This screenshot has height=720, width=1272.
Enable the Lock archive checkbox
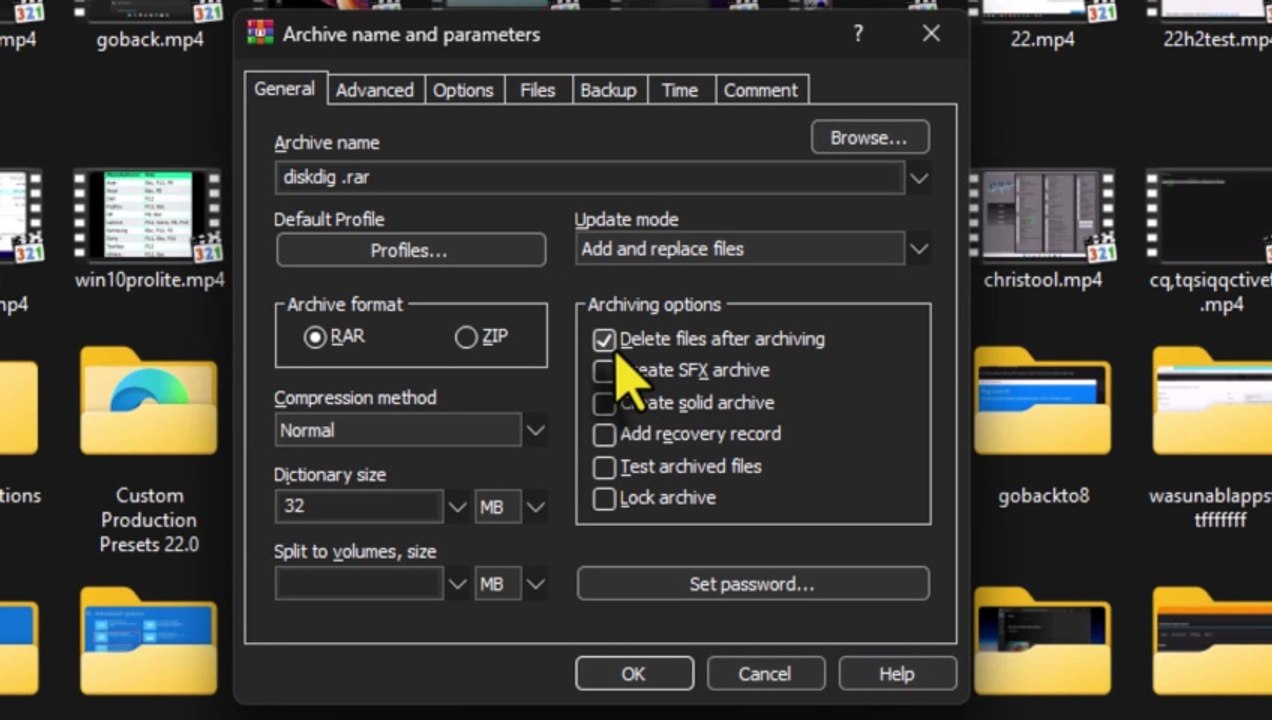604,498
